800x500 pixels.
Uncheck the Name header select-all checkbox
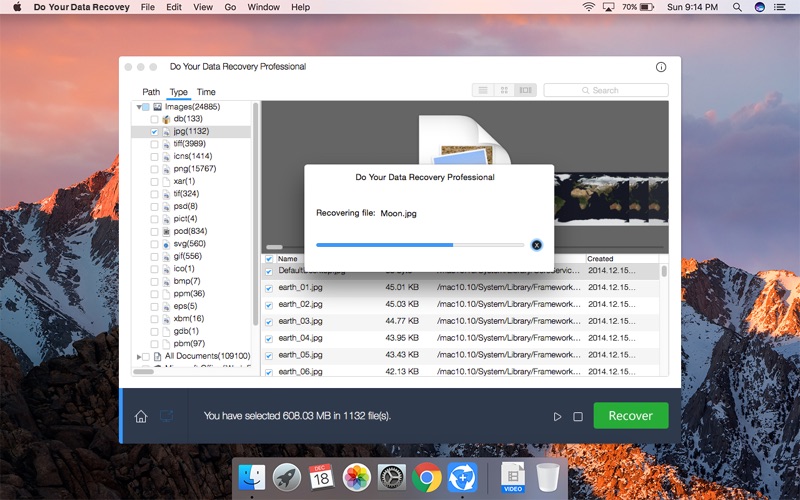[x=269, y=259]
